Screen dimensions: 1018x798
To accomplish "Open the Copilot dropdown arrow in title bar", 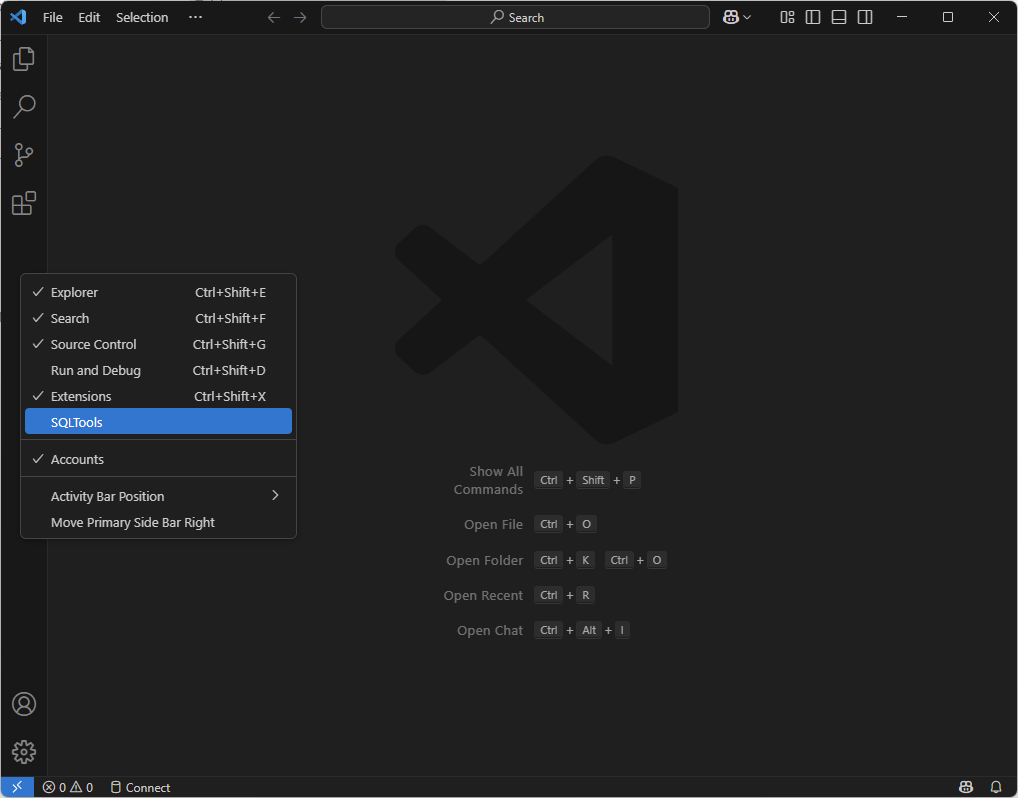I will (747, 17).
